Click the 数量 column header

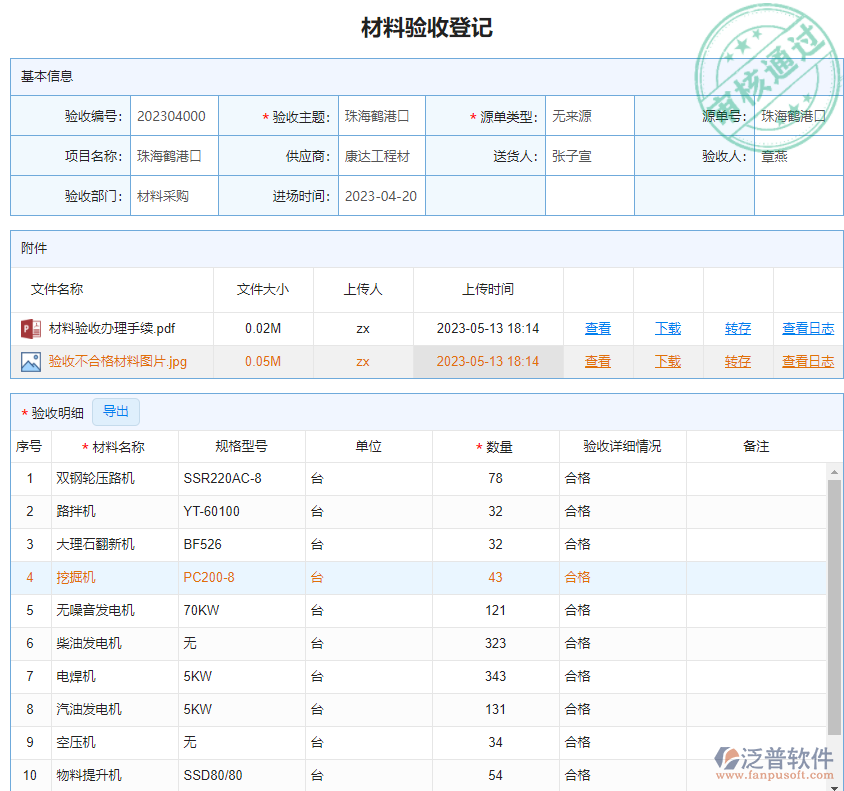point(495,446)
